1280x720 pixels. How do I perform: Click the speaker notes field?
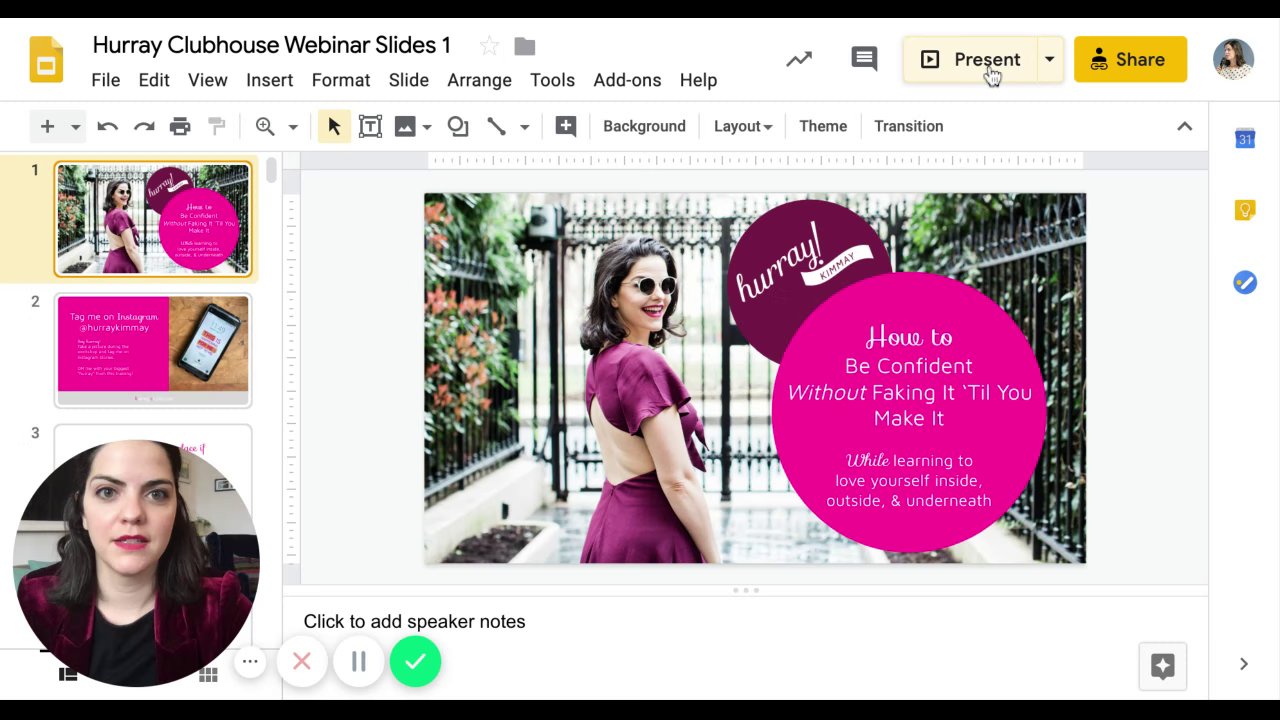(x=745, y=622)
